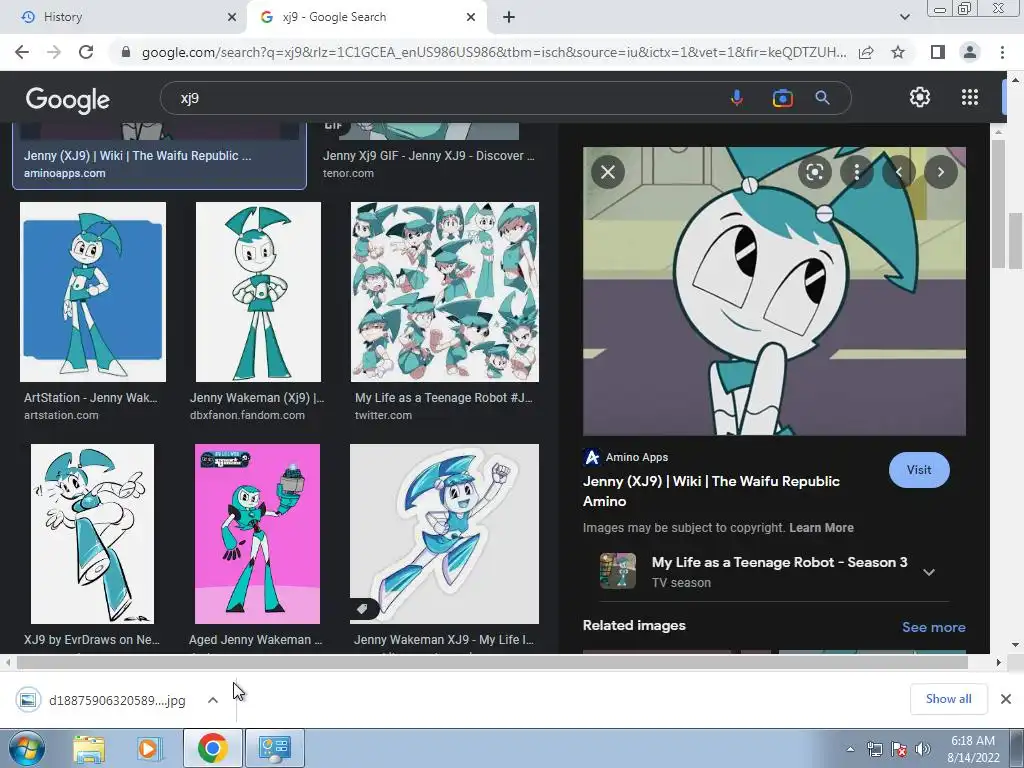Click aminoapps.com result caption
The image size is (1024, 768).
coord(65,173)
